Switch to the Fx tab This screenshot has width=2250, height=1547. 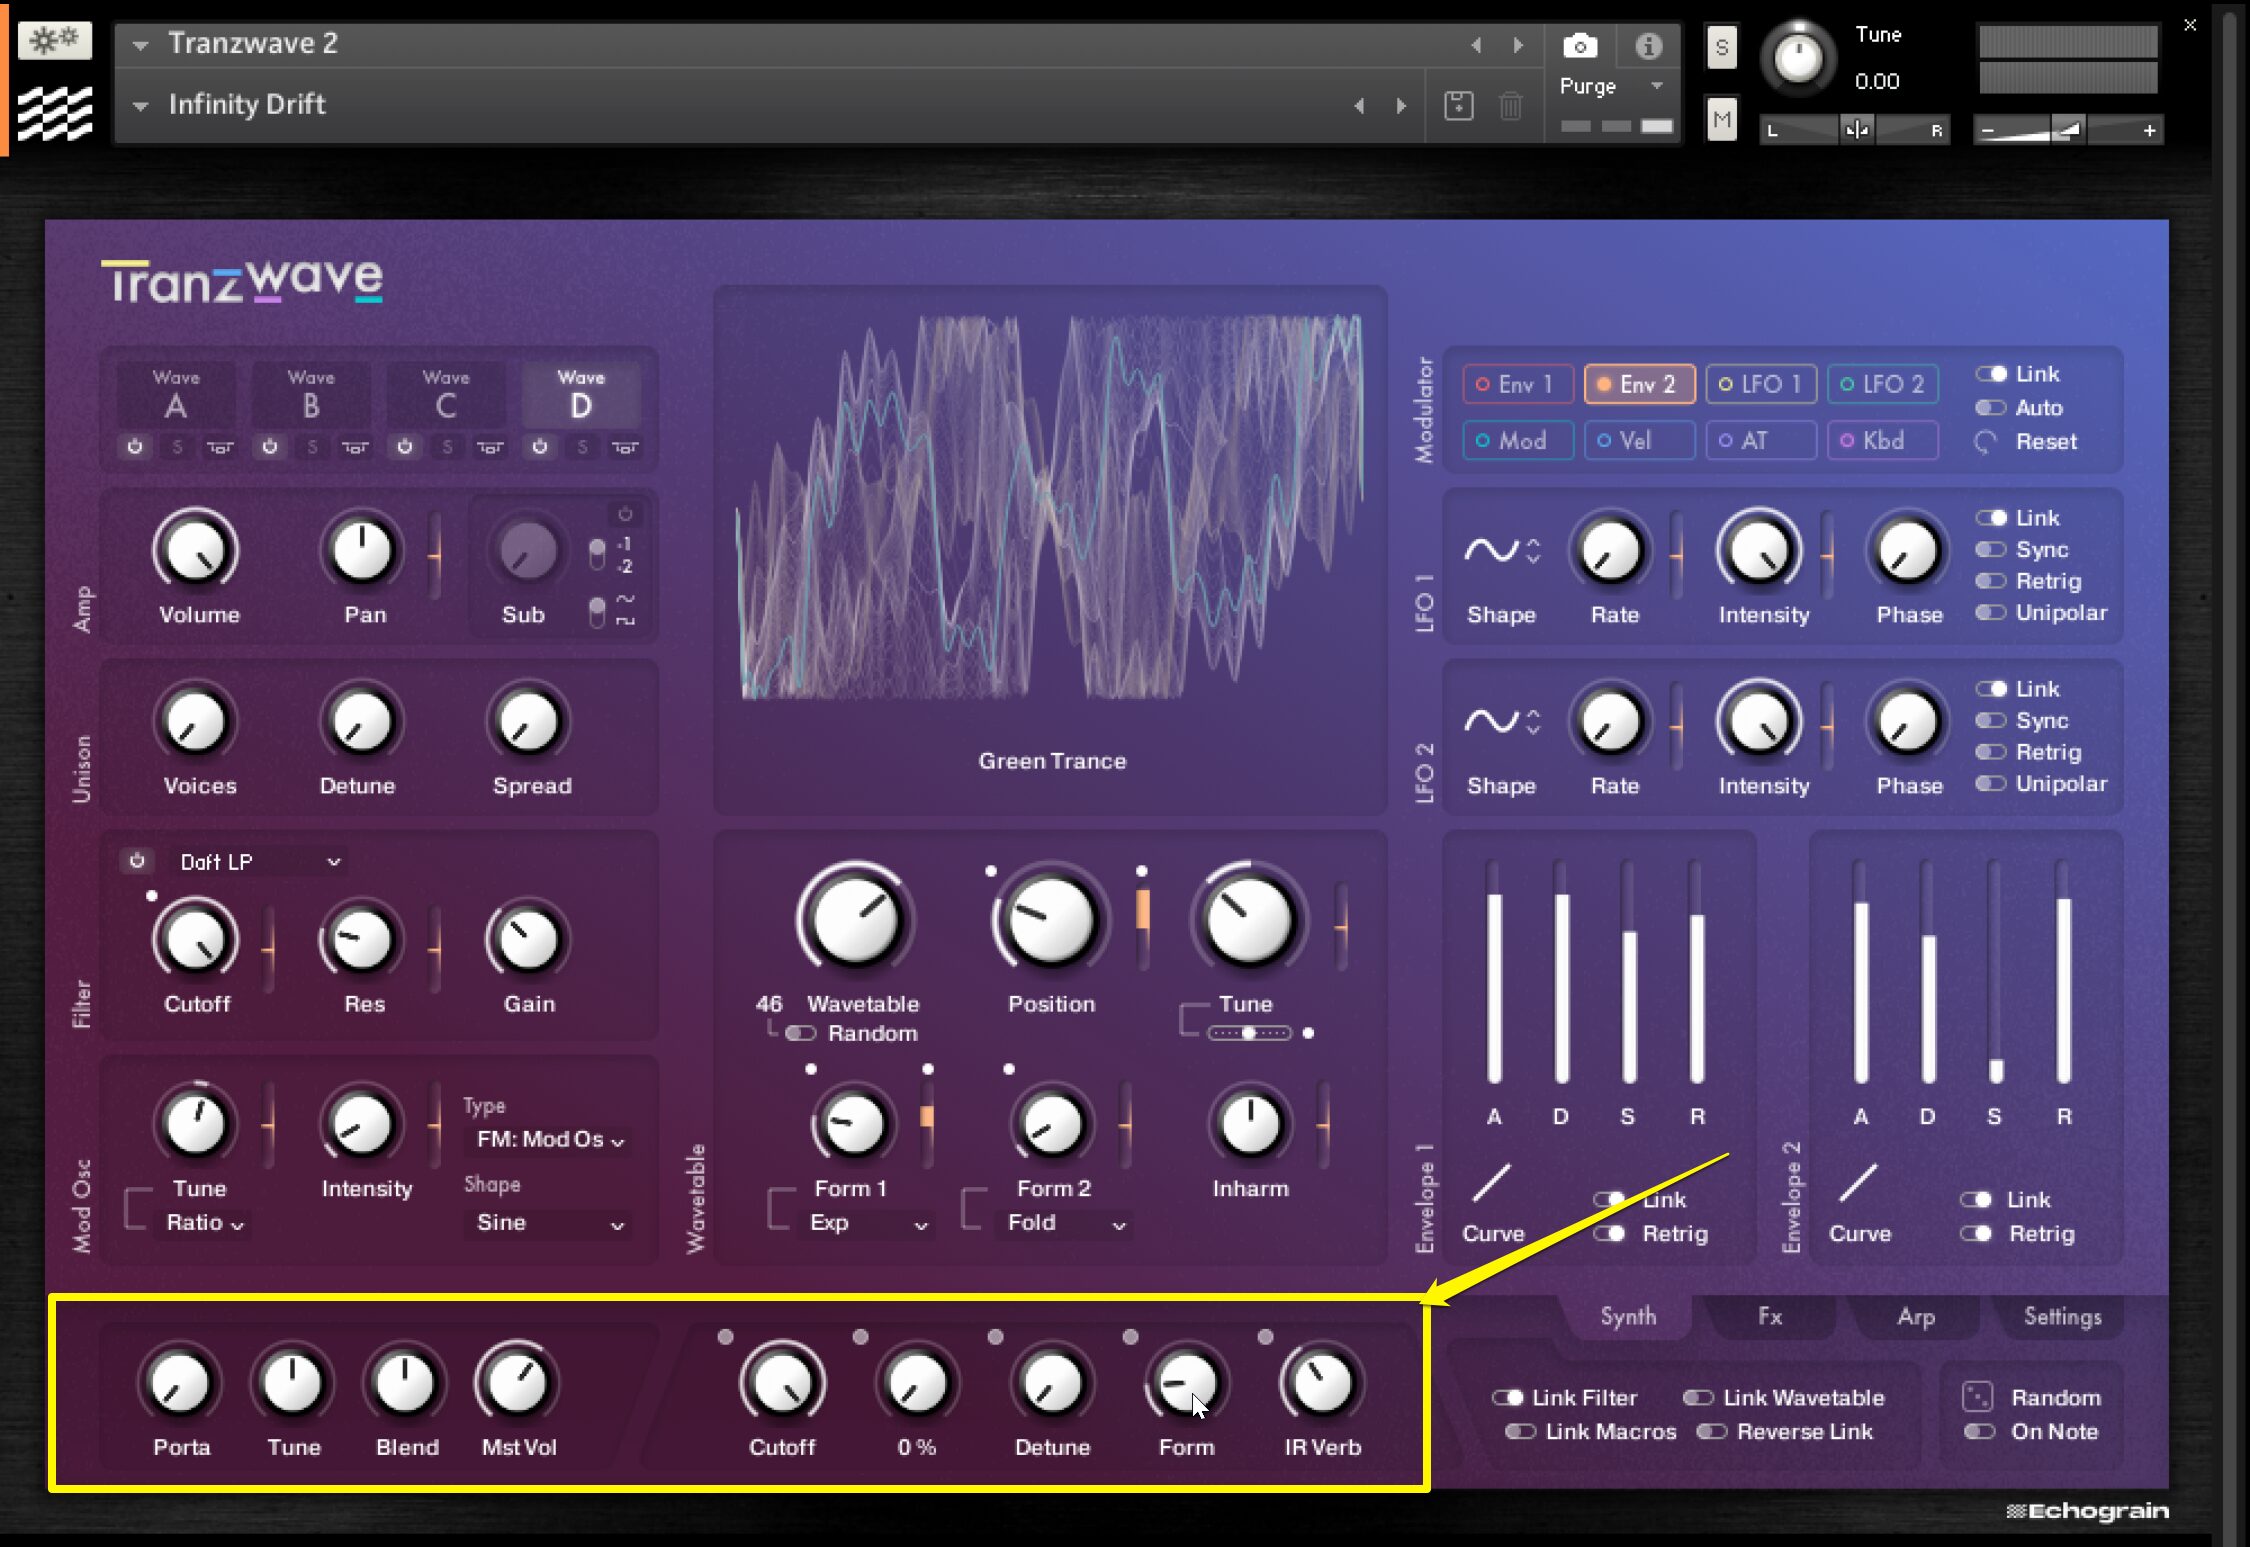click(x=1770, y=1316)
